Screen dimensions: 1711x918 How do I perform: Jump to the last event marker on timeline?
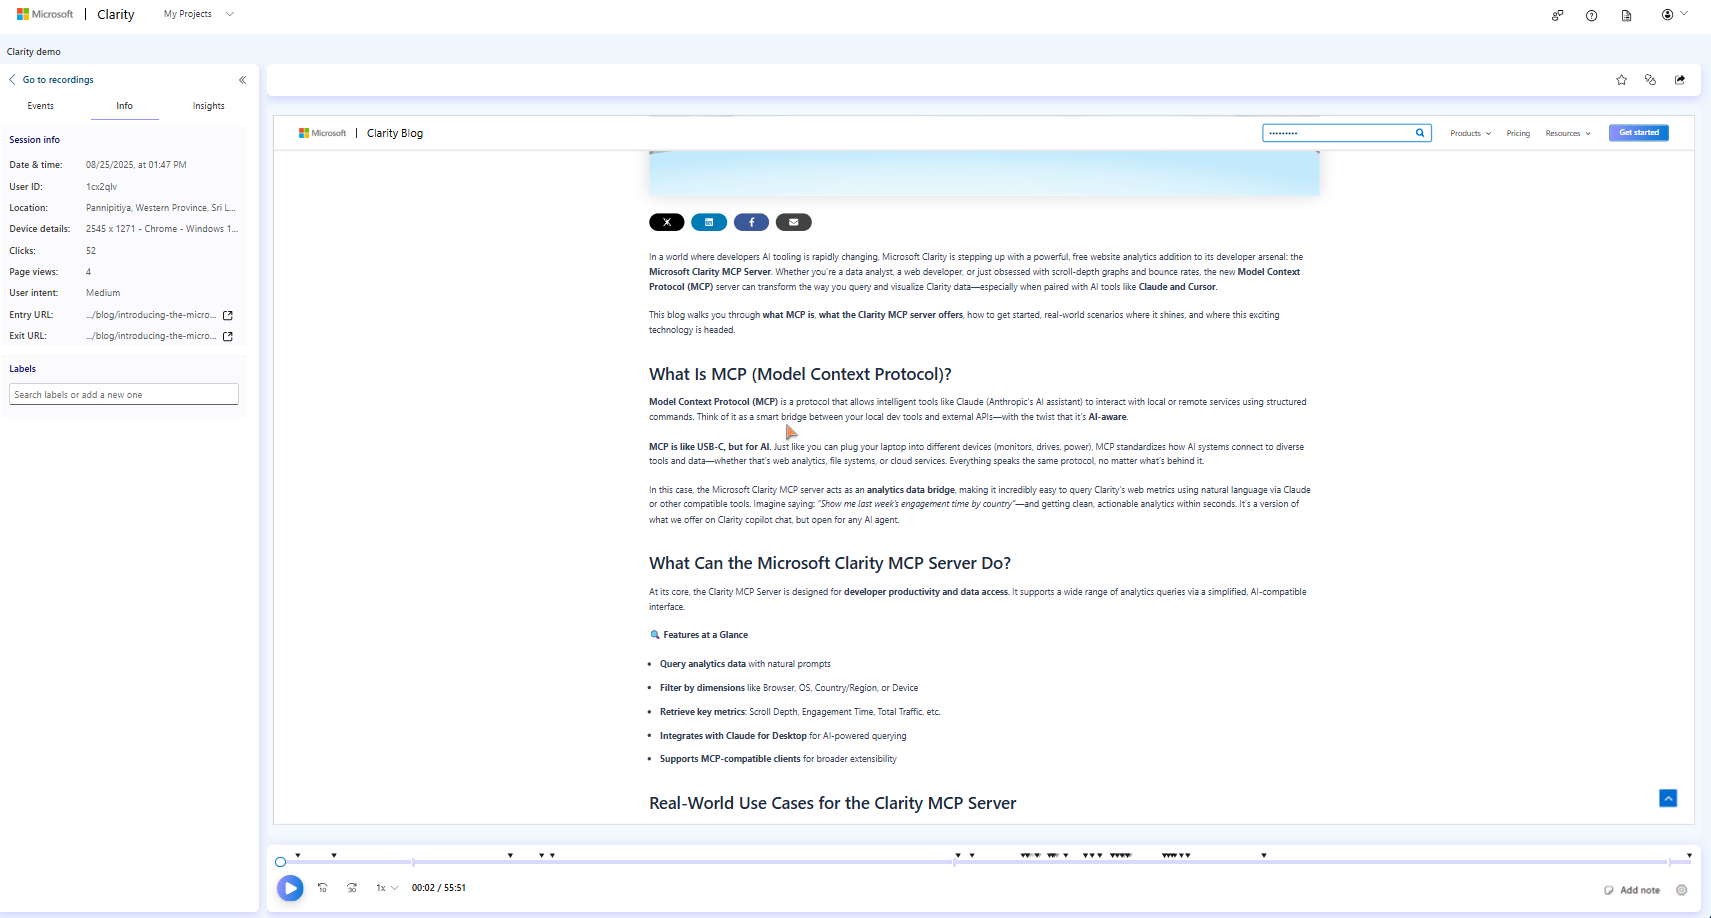[x=1689, y=855]
